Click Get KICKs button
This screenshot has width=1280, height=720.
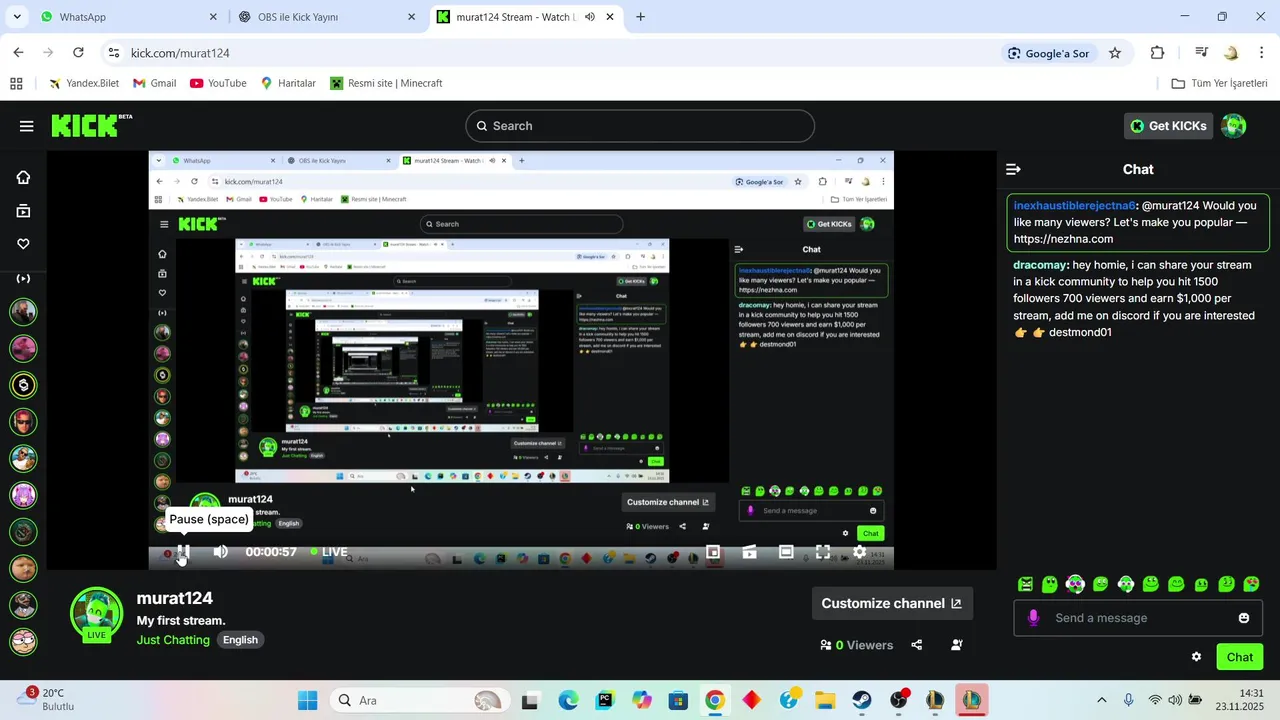click(x=1168, y=126)
